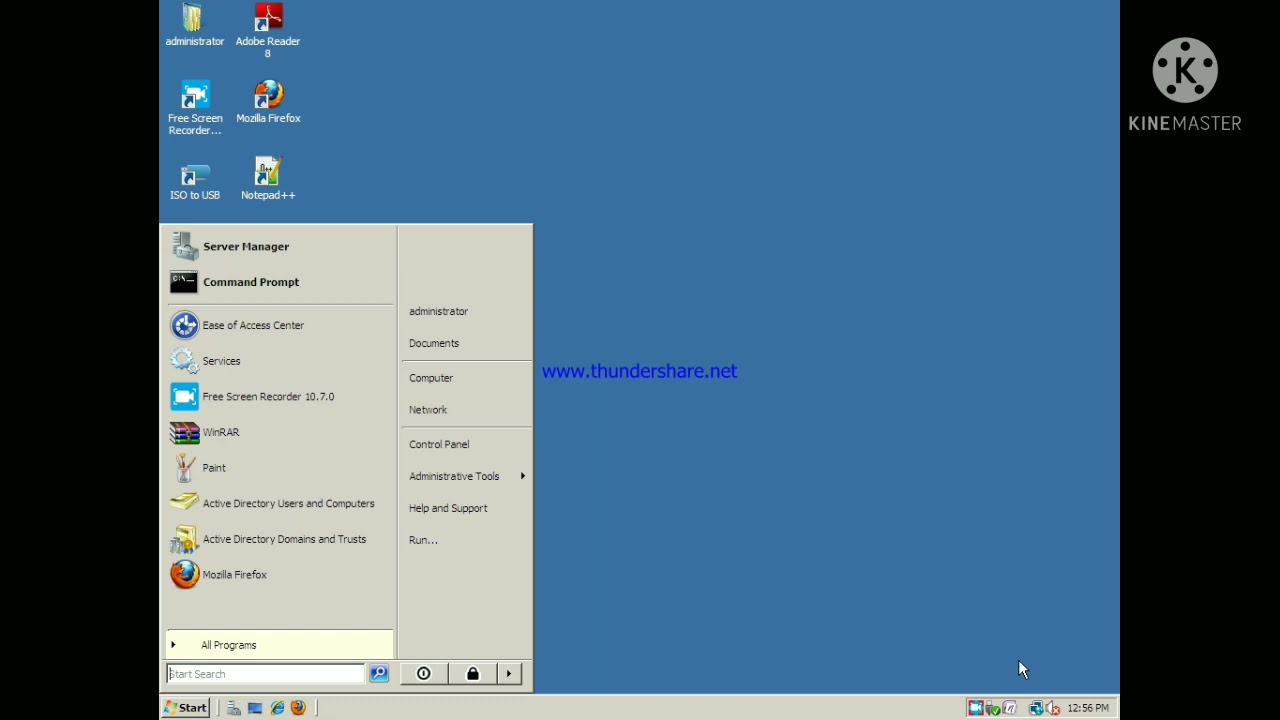Click Show Desktop quick launch icon
The width and height of the screenshot is (1280, 720).
click(255, 708)
